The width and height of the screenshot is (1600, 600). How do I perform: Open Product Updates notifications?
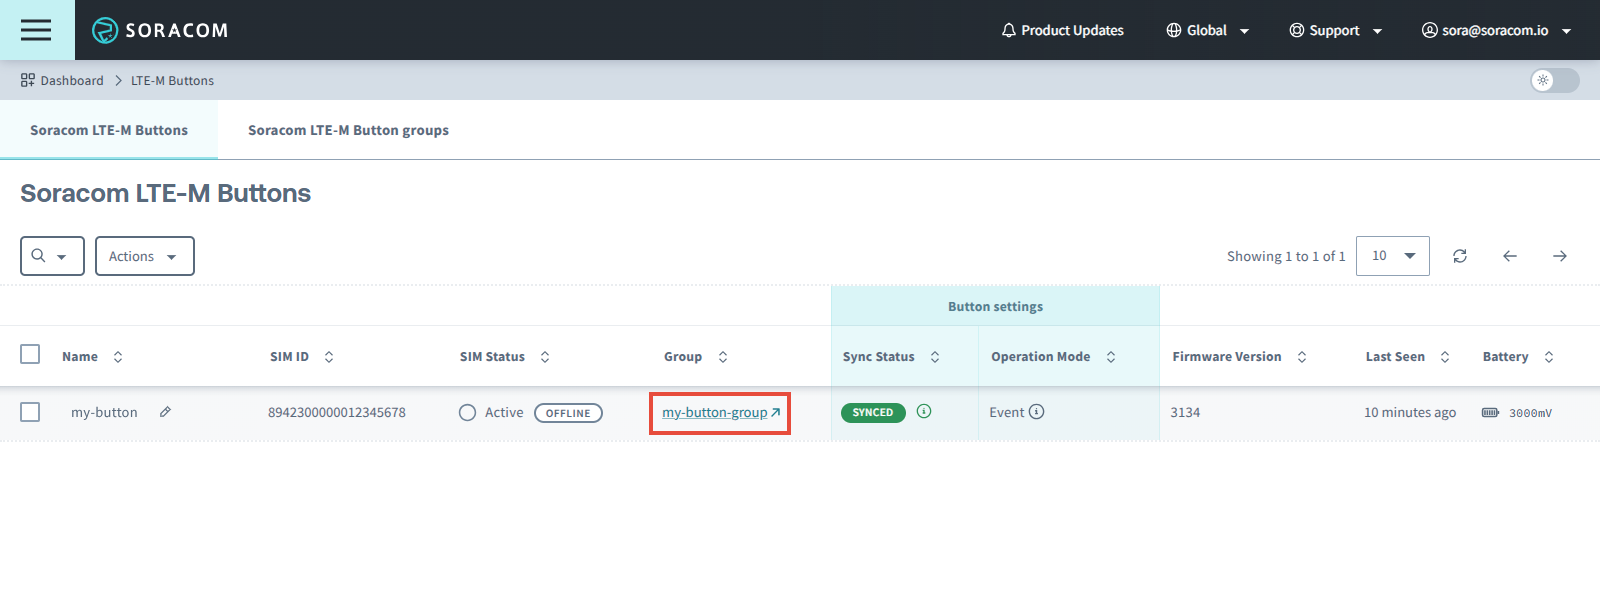coord(1062,30)
